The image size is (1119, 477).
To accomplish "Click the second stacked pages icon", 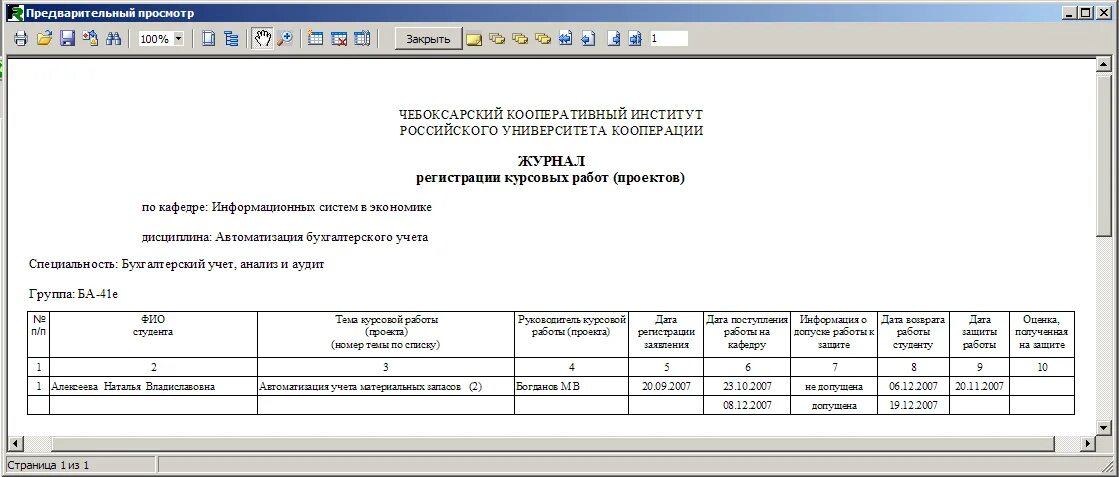I will tap(520, 39).
